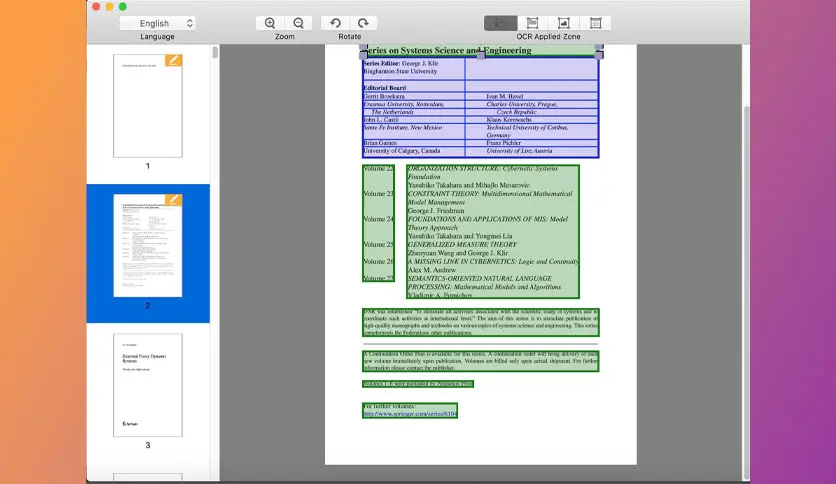Zoom out with the magnifier minus icon
Image resolution: width=836 pixels, height=484 pixels.
299,23
